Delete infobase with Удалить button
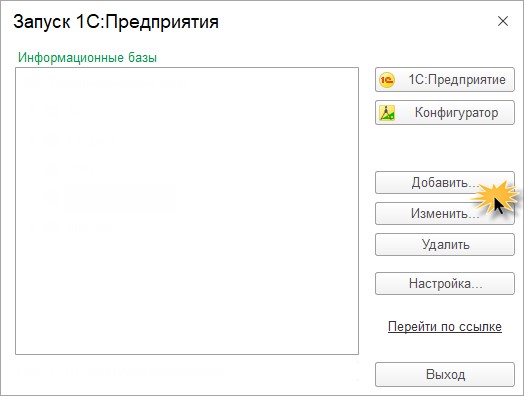The height and width of the screenshot is (396, 524). [x=445, y=244]
